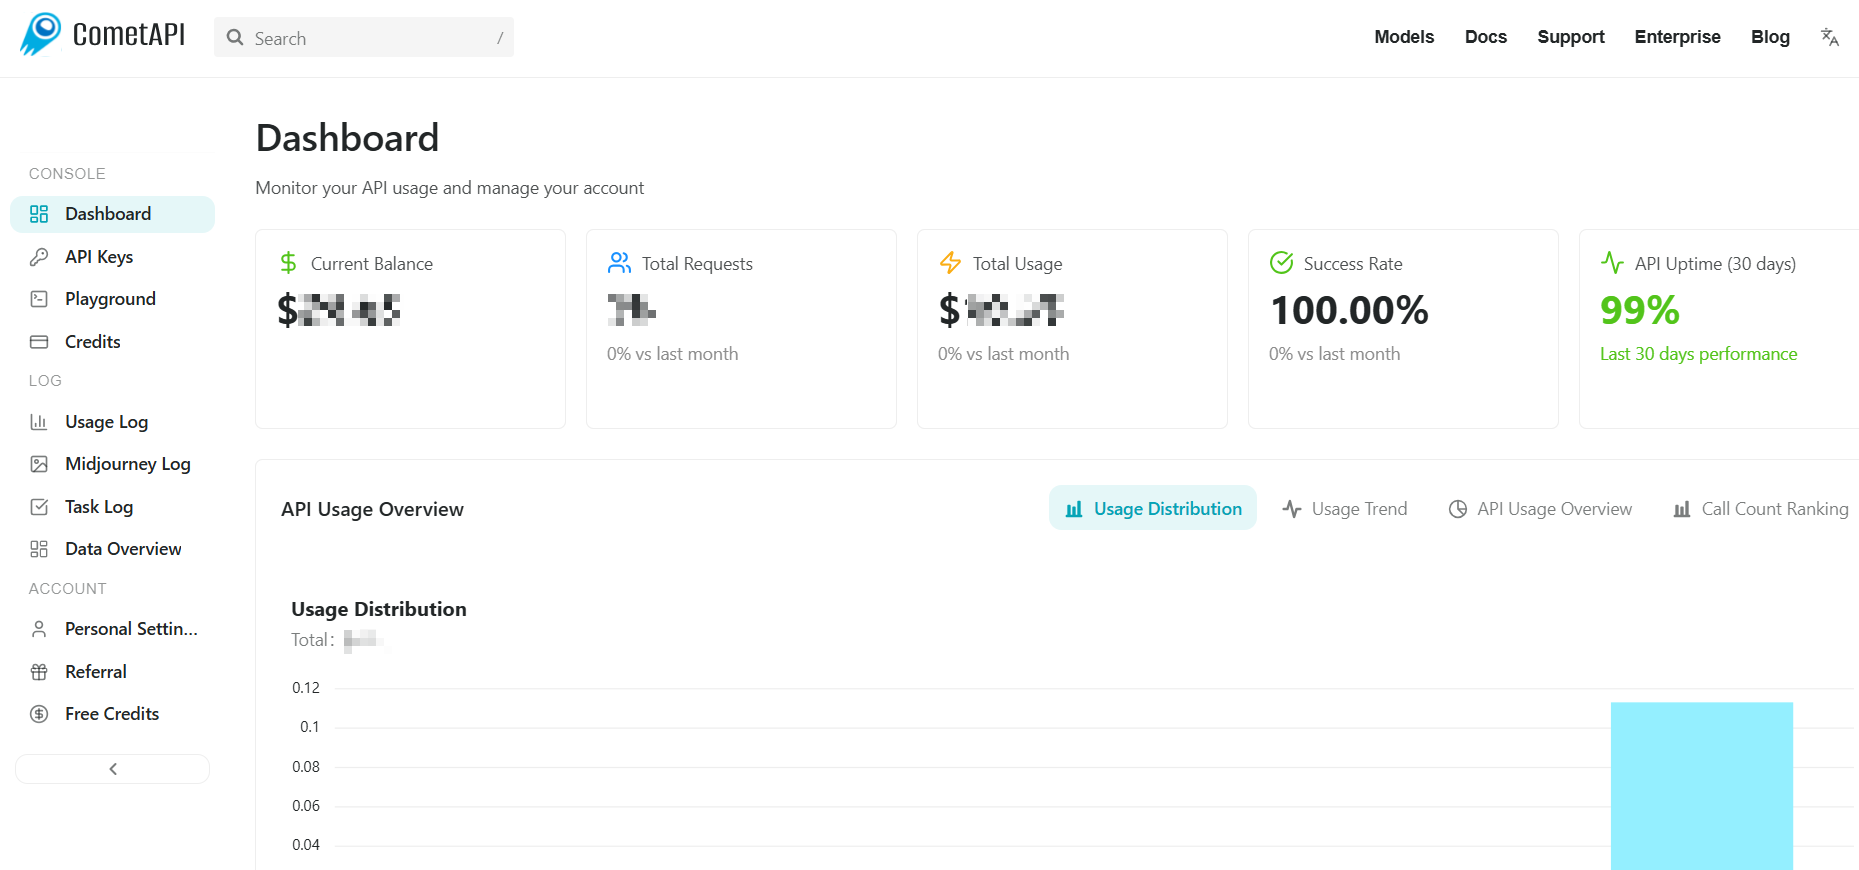Select the Call Count Ranking tab
This screenshot has width=1859, height=870.
(1761, 509)
